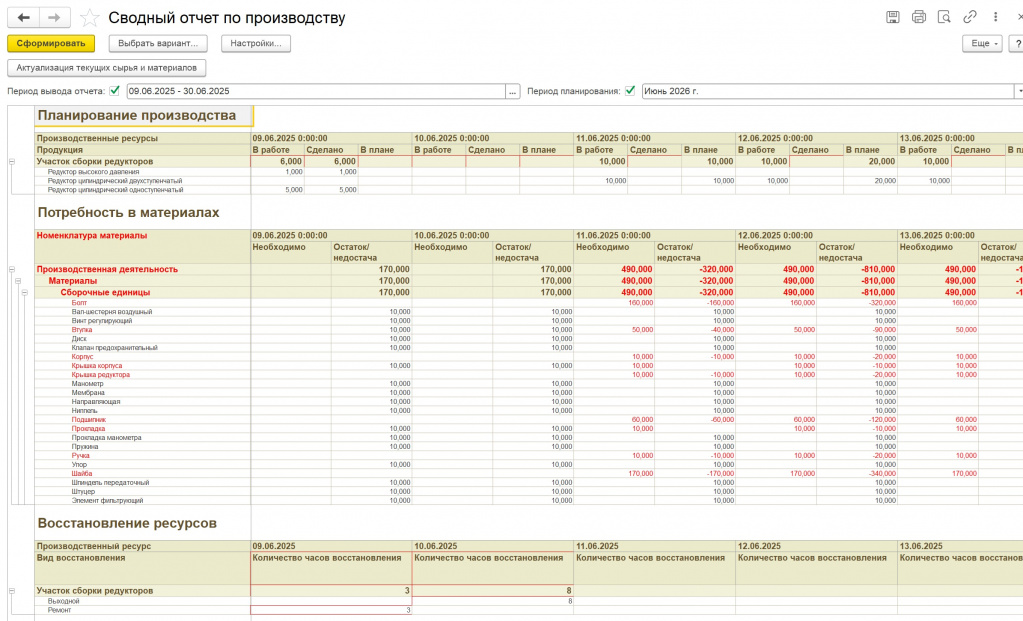Viewport: 1023px width, 621px height.
Task: Select the 'Подшипник' material row
Action: click(x=143, y=420)
